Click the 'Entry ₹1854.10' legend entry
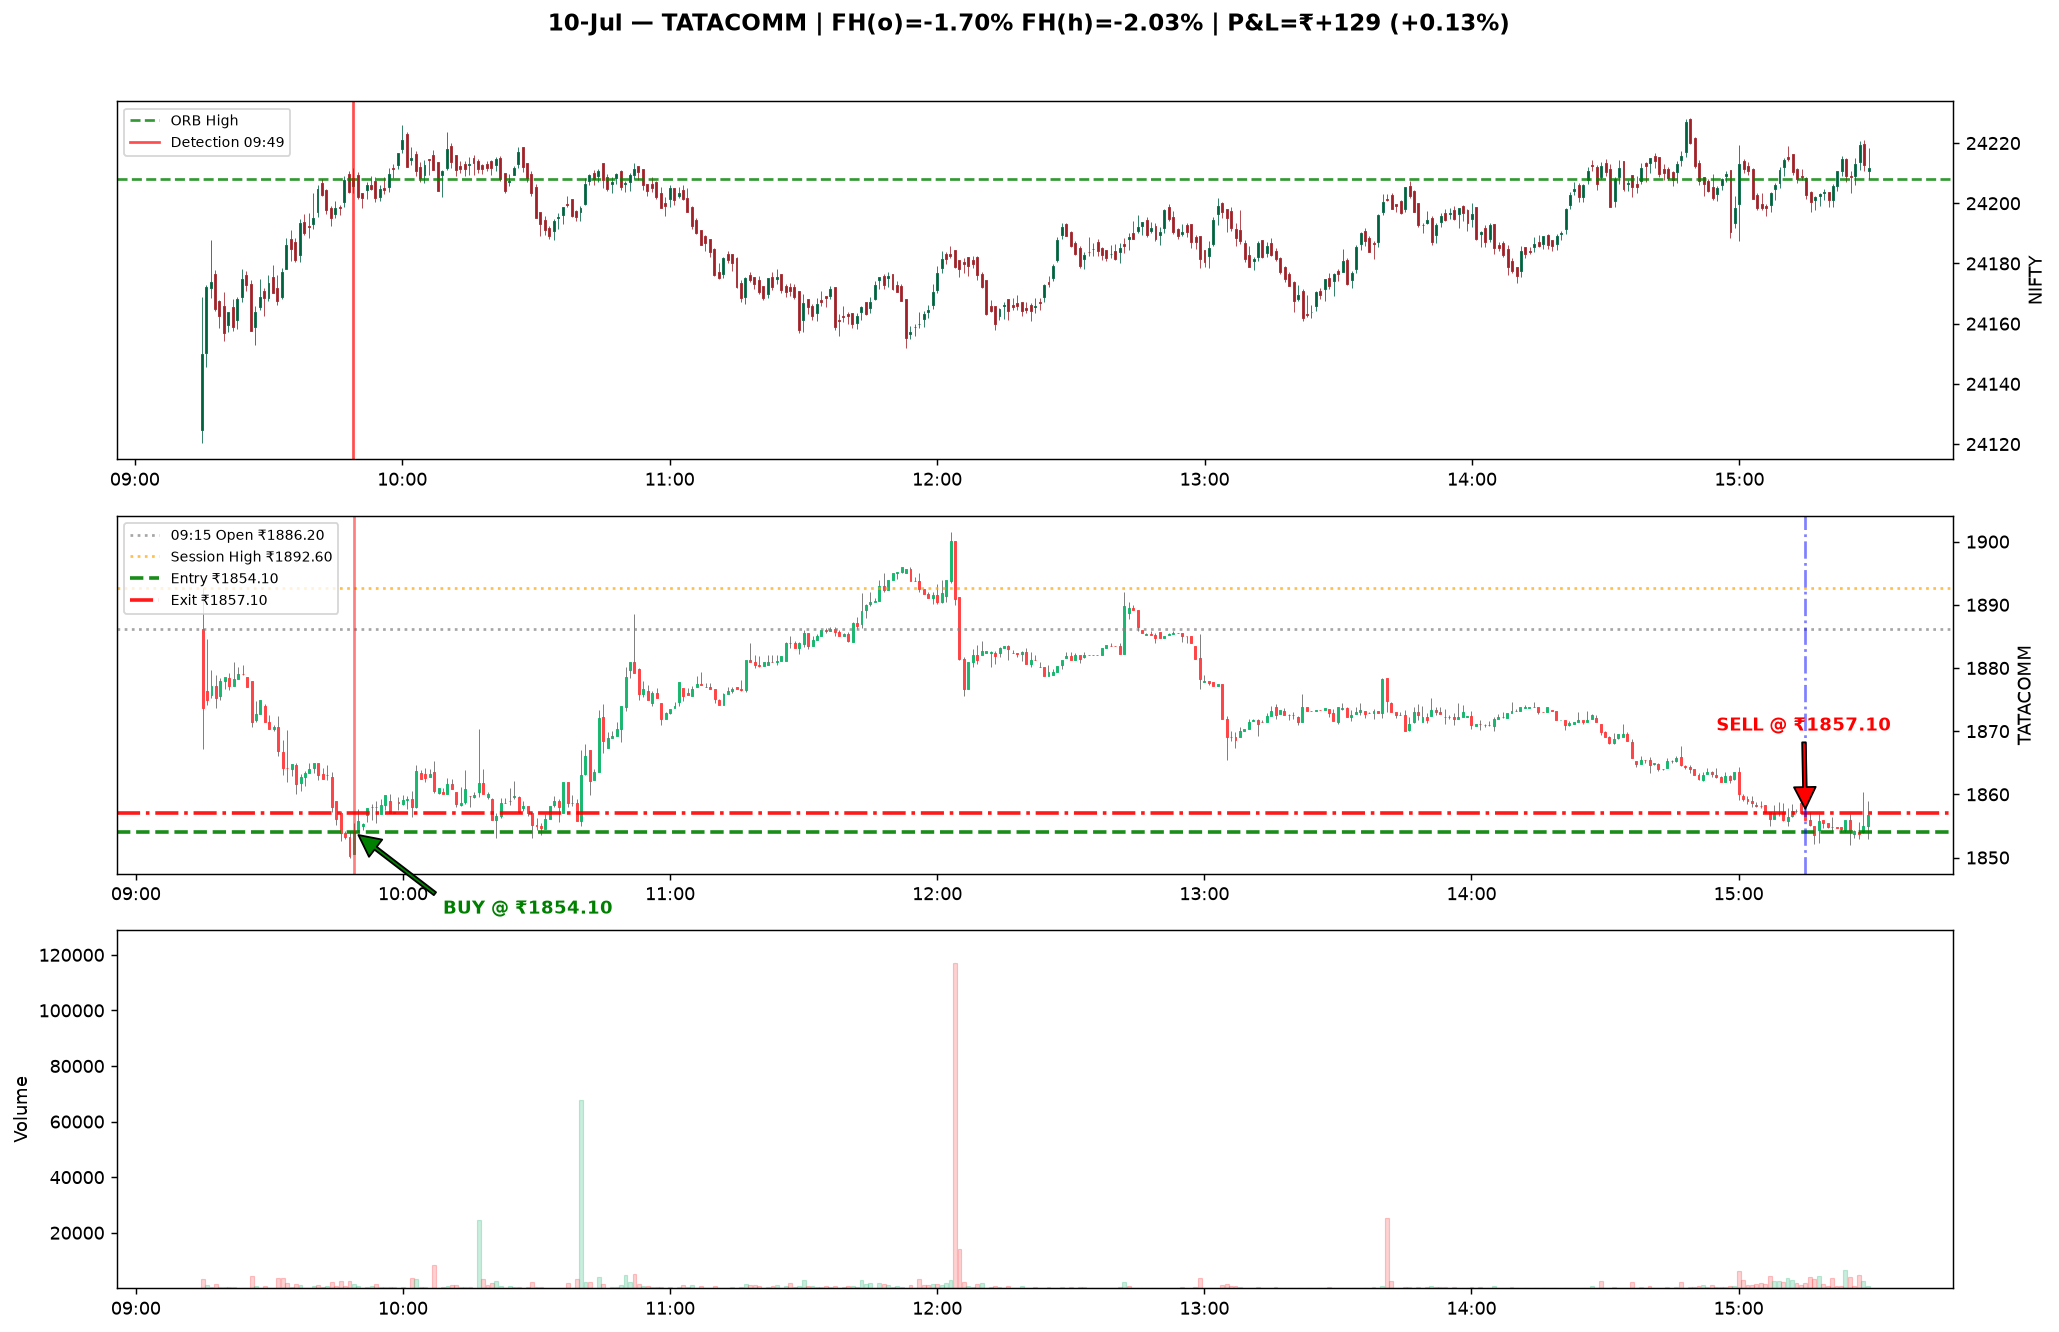 pos(204,579)
